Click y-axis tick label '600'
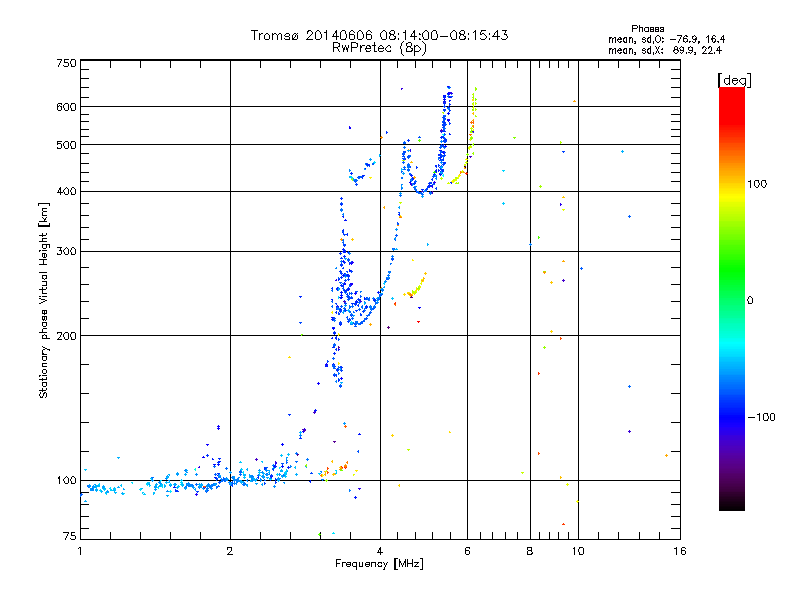 (x=66, y=107)
